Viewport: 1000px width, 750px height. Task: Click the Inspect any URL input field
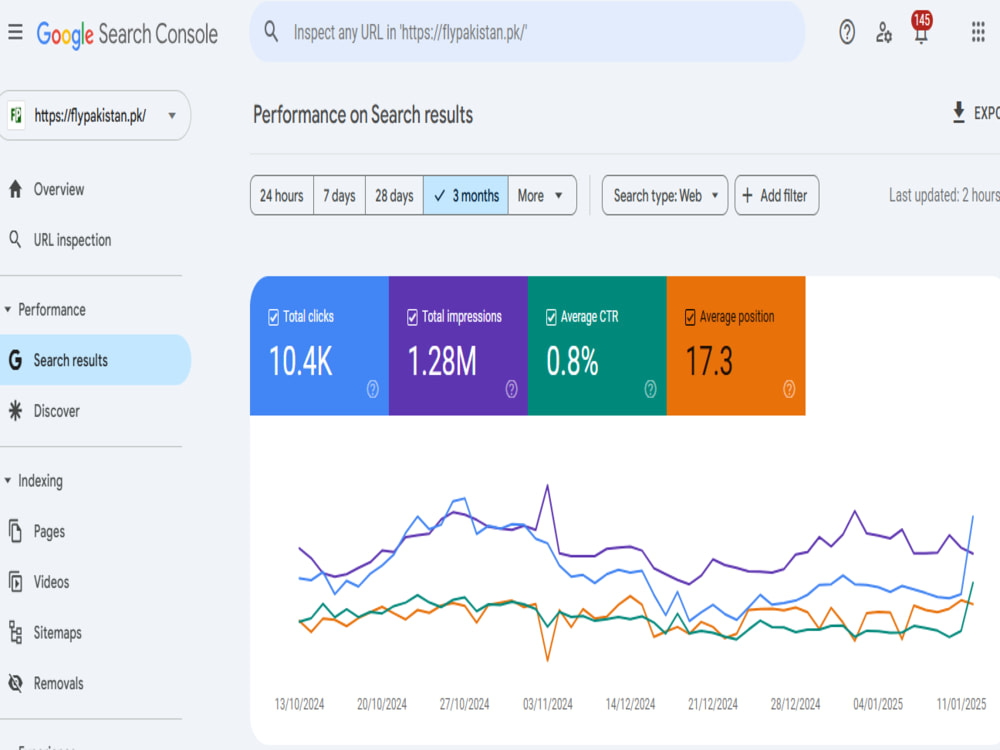click(x=527, y=32)
